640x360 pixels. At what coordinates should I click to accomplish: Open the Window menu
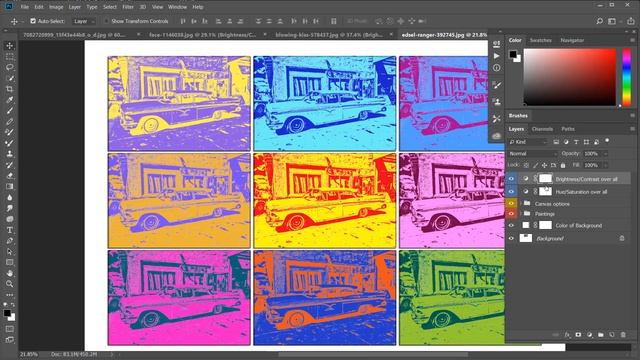(x=177, y=7)
